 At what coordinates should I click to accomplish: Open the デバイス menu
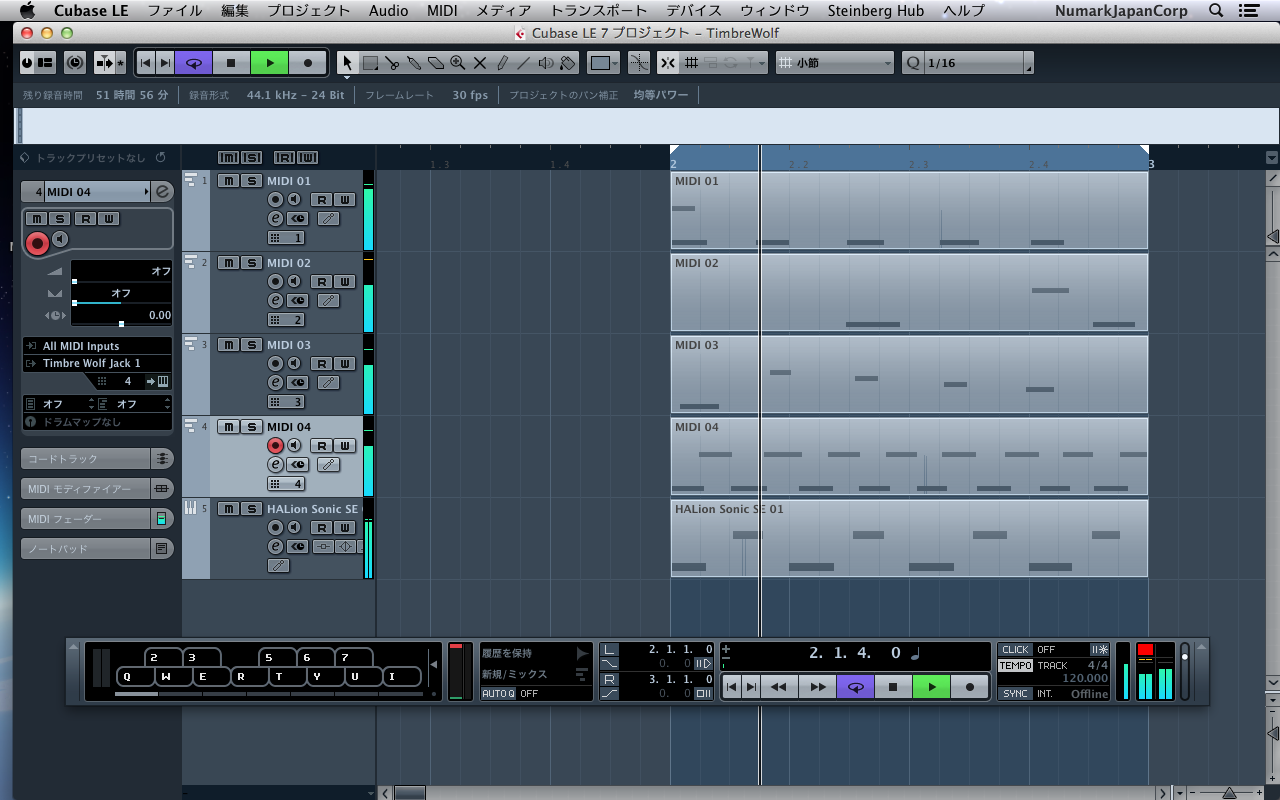tap(694, 11)
